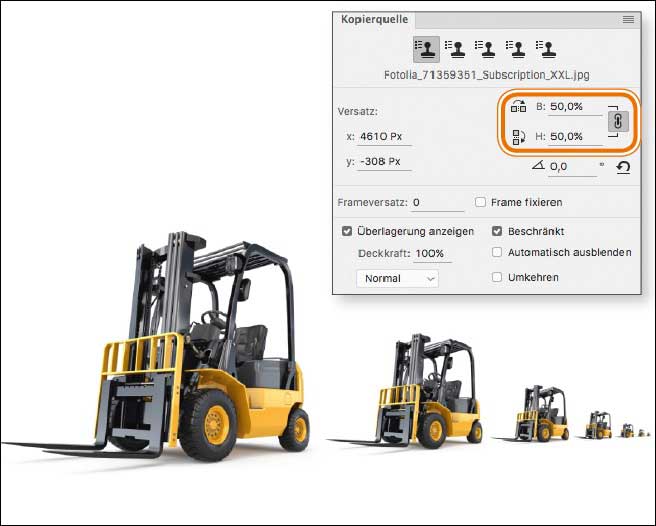Click the rotation angle icon

(538, 165)
